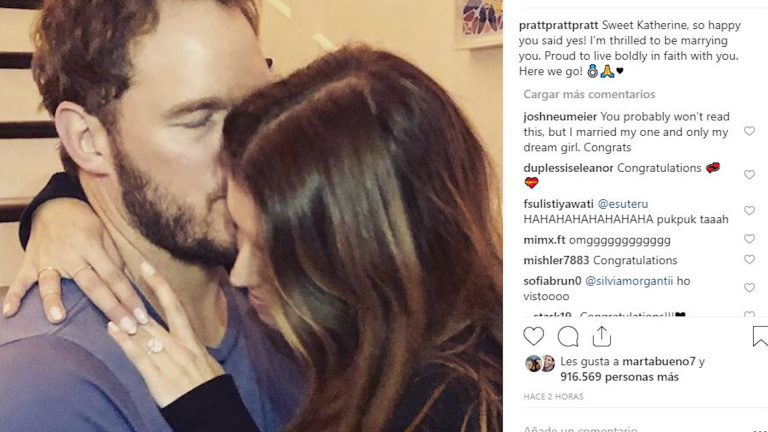Save the post with the bookmark icon
This screenshot has height=432, width=768.
tap(760, 336)
